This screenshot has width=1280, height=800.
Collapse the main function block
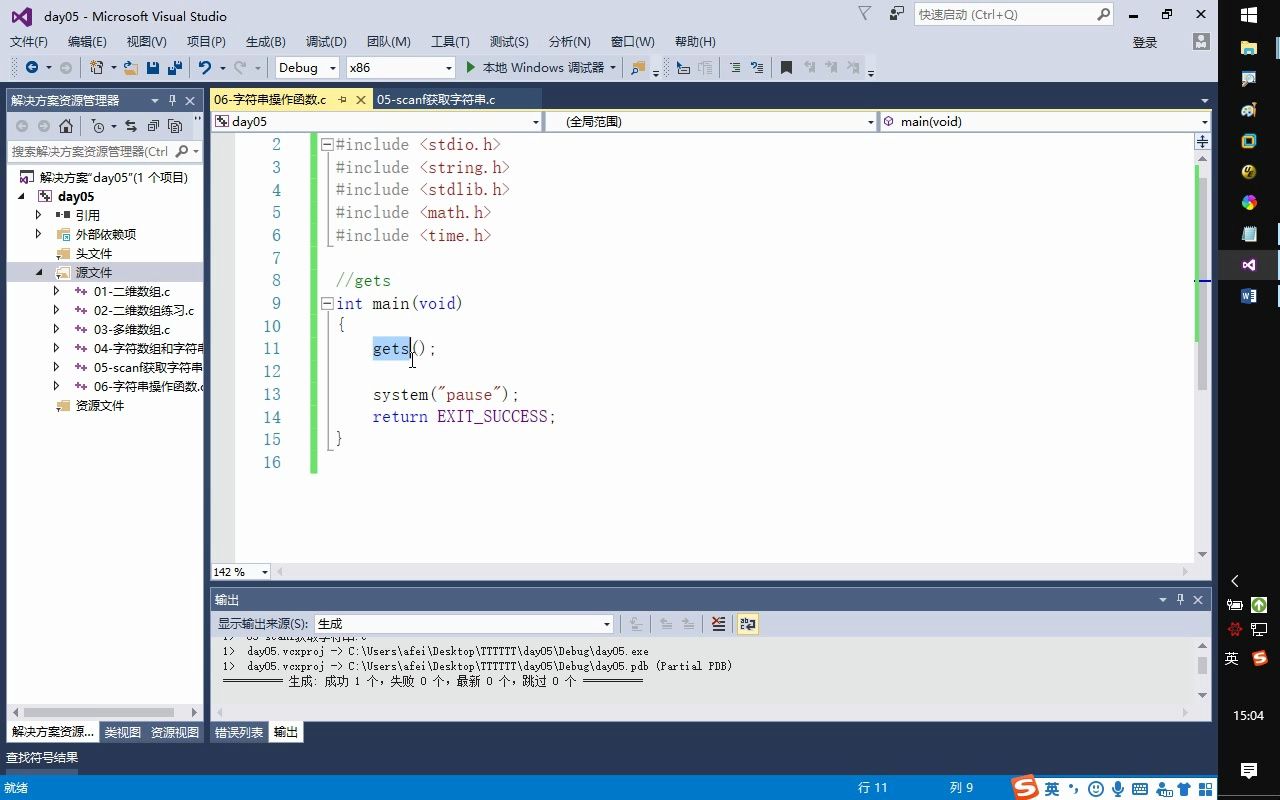point(326,303)
